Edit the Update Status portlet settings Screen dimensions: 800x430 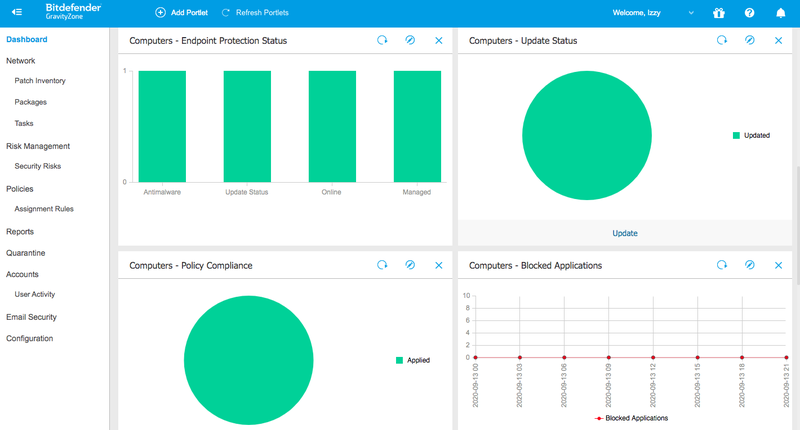749,40
